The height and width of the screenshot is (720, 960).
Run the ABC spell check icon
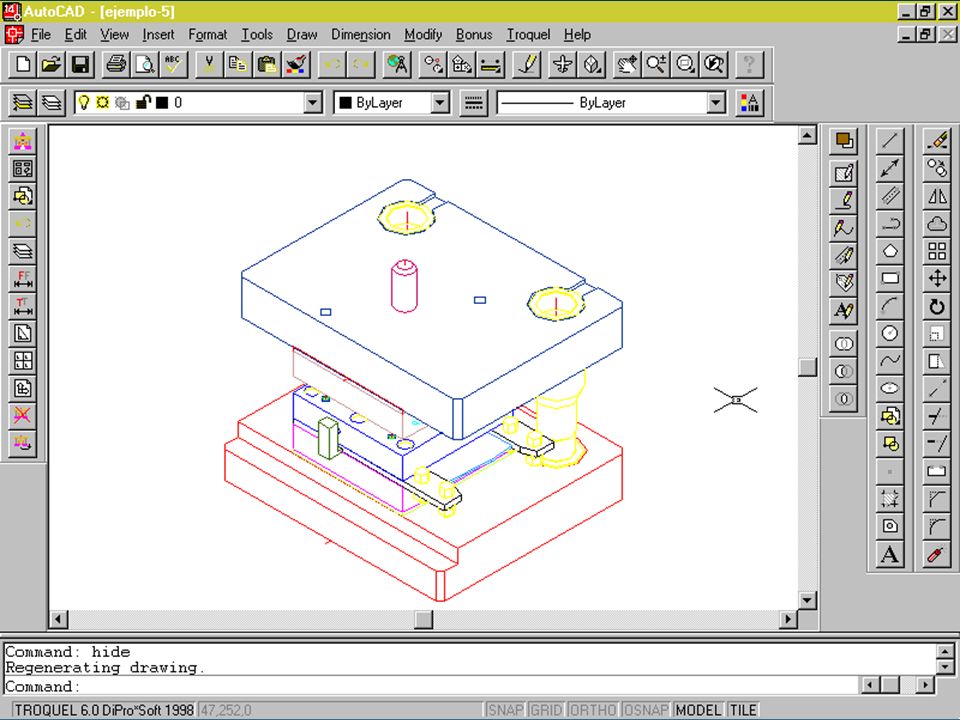pos(173,64)
